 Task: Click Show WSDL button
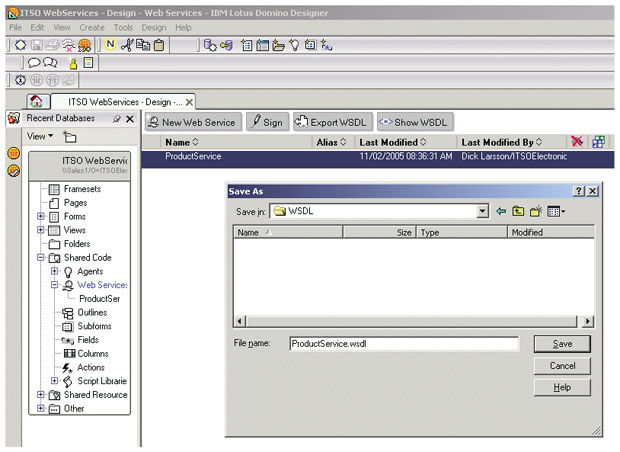click(415, 122)
